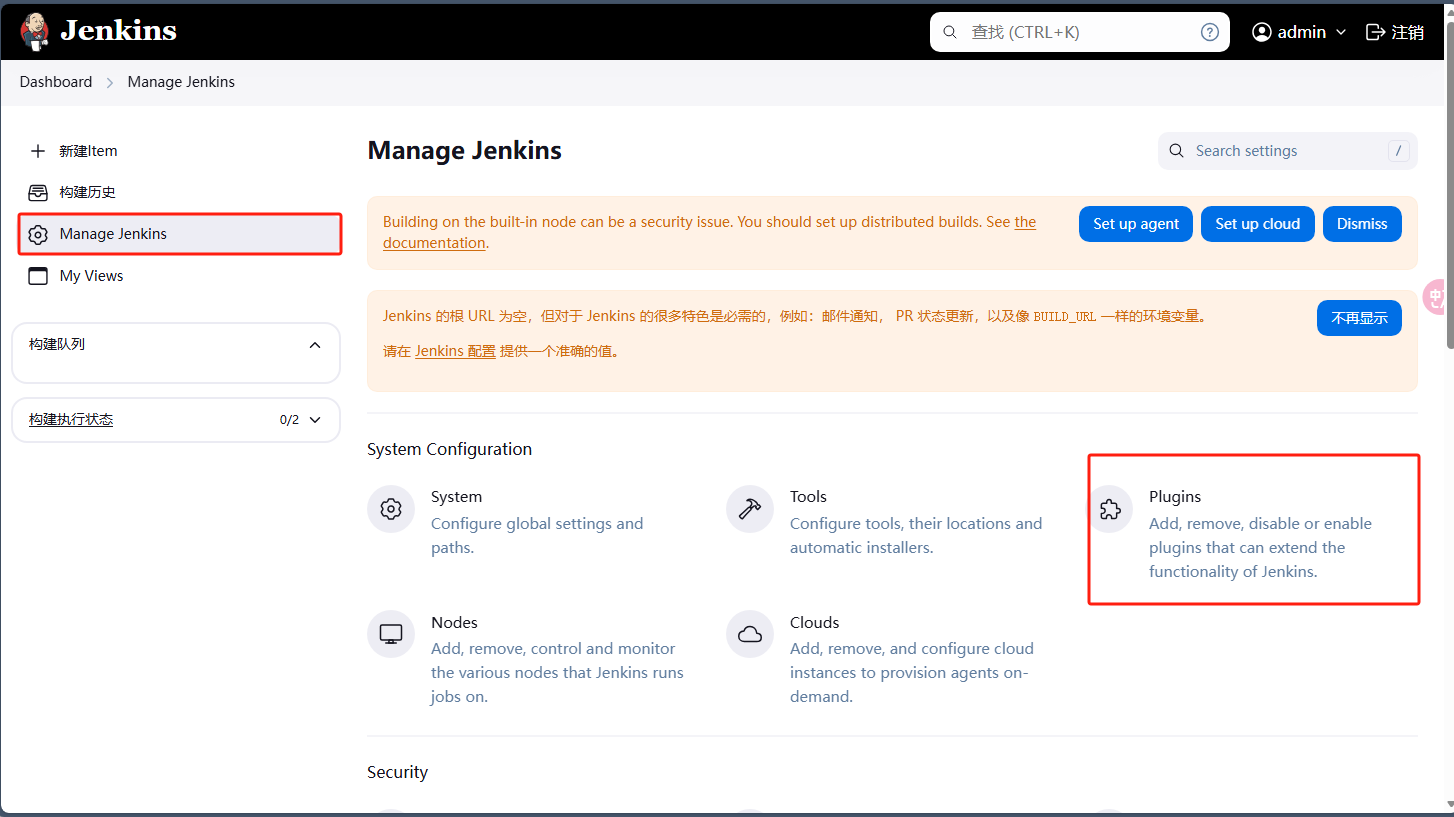Click the 构建队列 panel title
Image resolution: width=1454 pixels, height=817 pixels.
click(57, 344)
